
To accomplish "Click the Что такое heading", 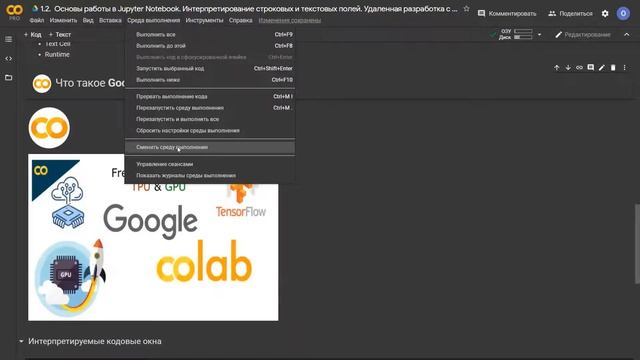I will pyautogui.click(x=90, y=83).
